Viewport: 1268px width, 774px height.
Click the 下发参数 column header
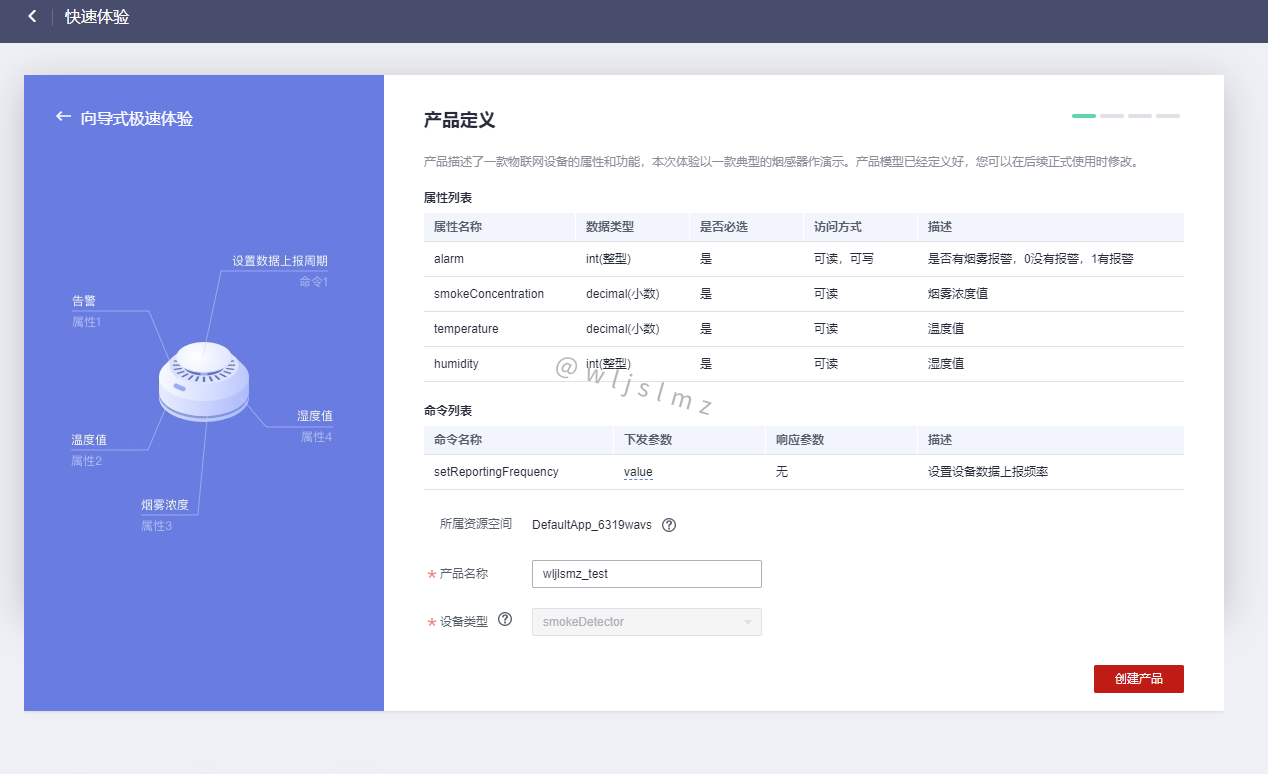(x=648, y=440)
